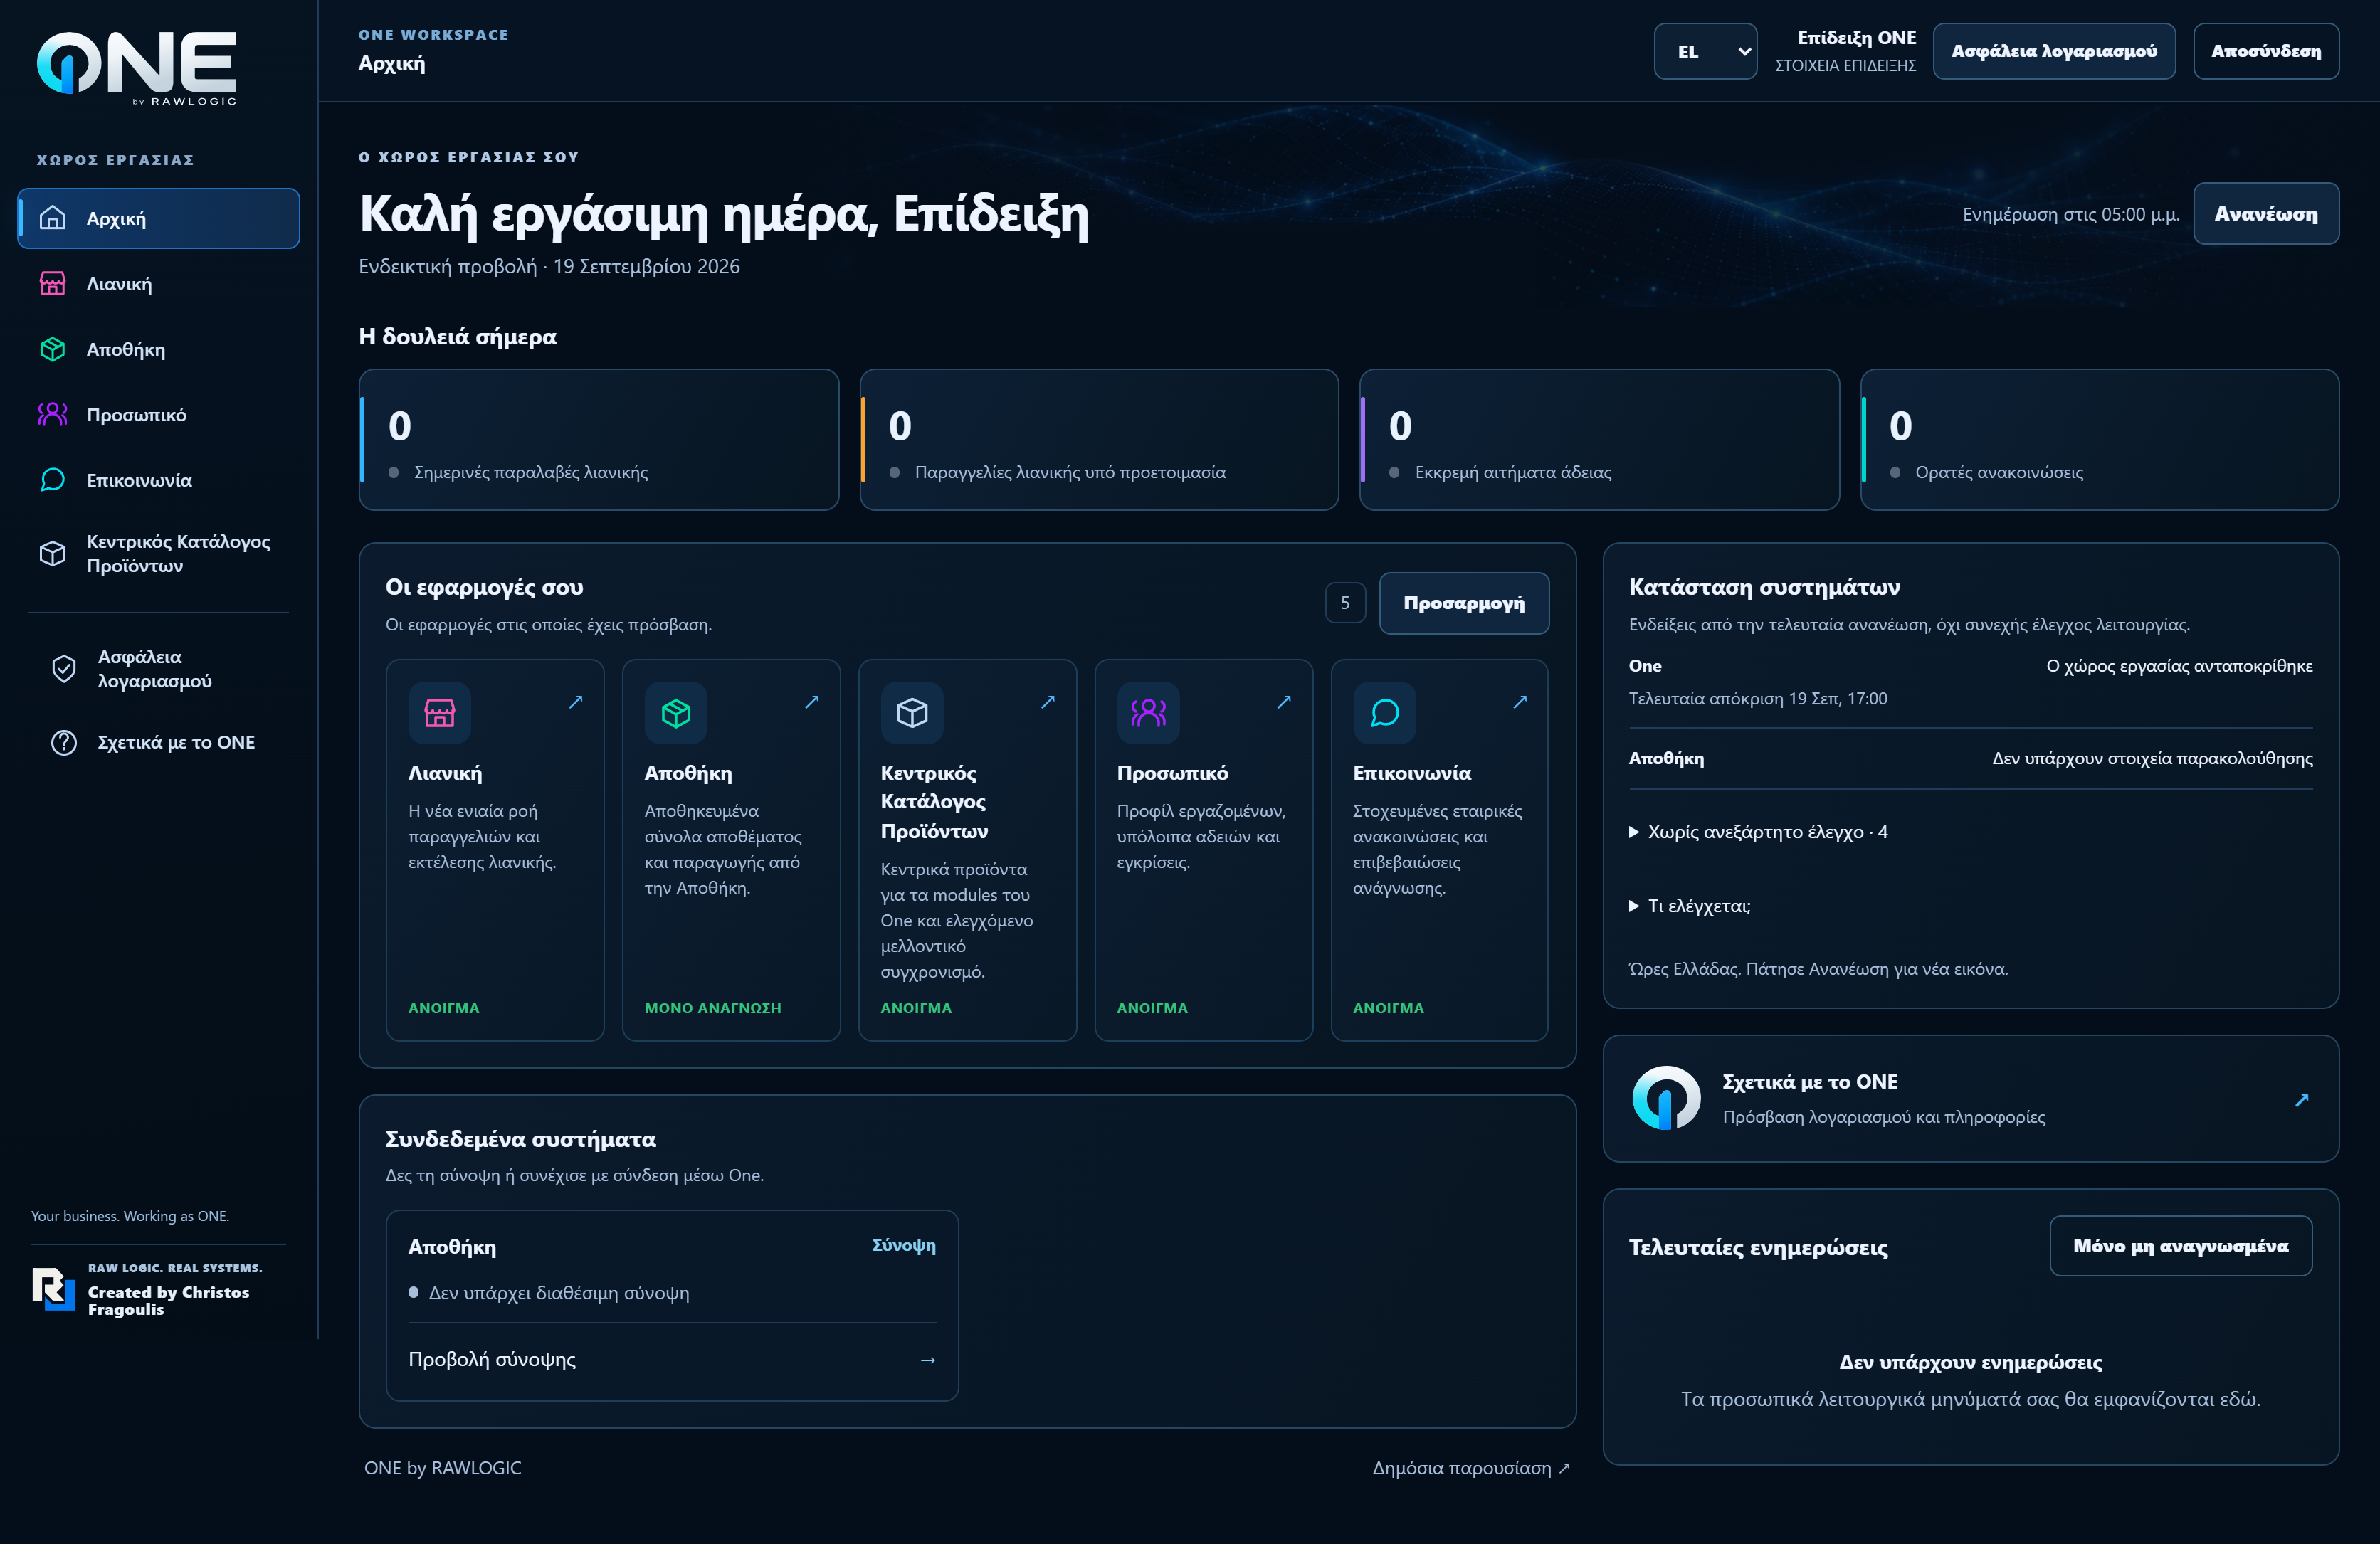Click the Ανανέωση button

pyautogui.click(x=2266, y=214)
